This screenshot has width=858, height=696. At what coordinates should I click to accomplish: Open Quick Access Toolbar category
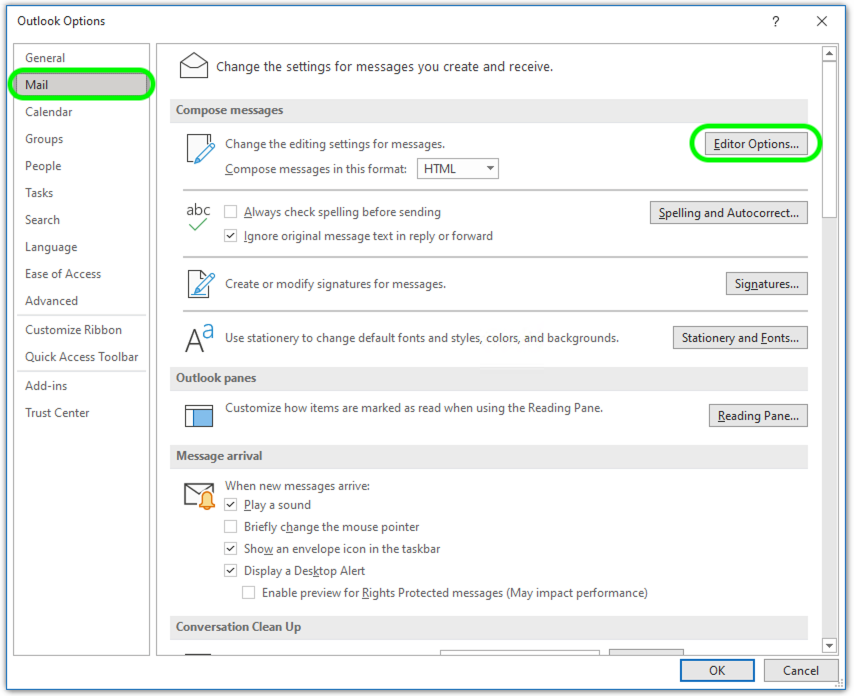coord(81,357)
